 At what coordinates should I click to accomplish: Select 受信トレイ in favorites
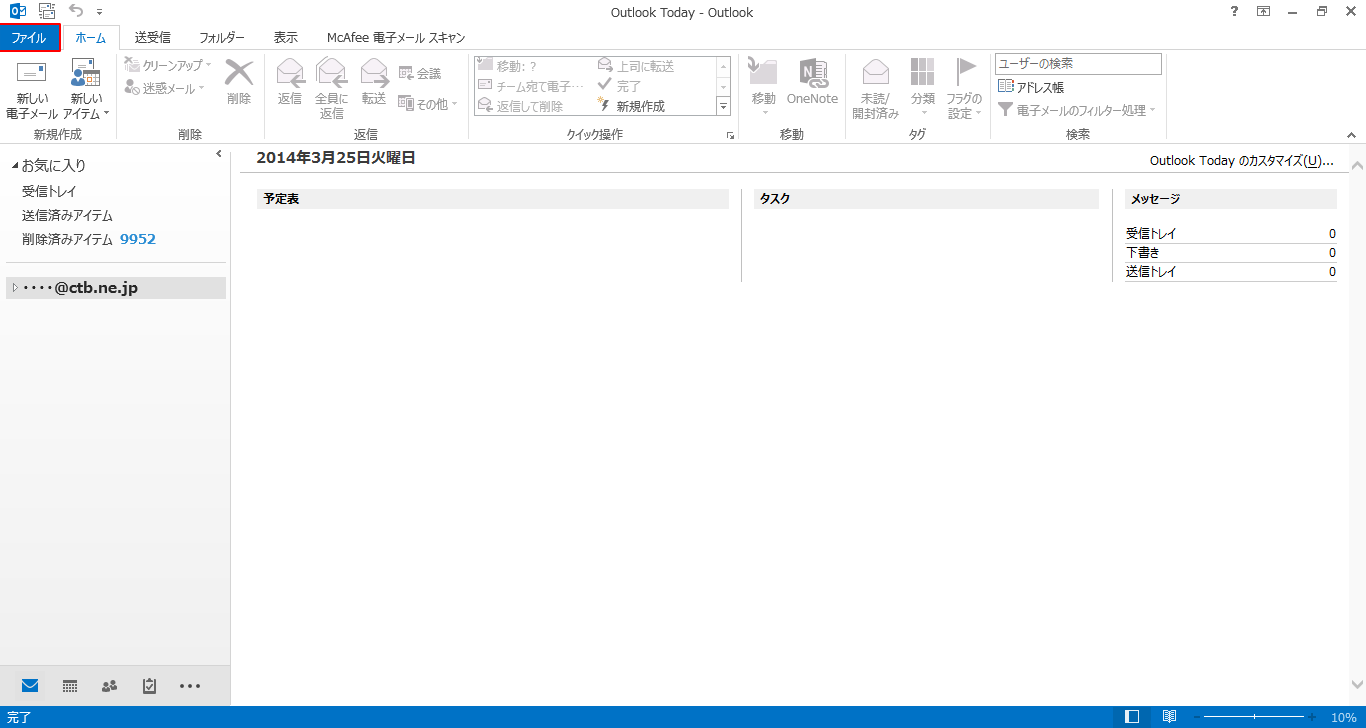[49, 191]
